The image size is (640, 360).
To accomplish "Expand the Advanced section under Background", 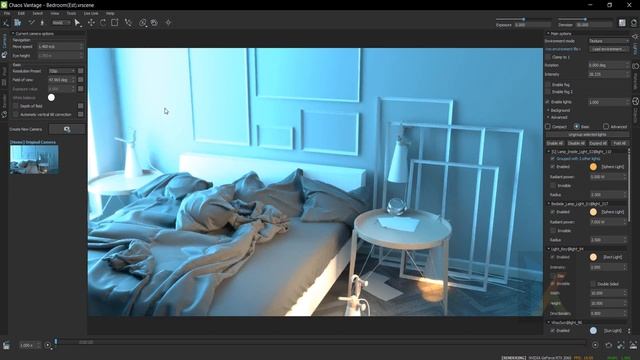I will [548, 117].
